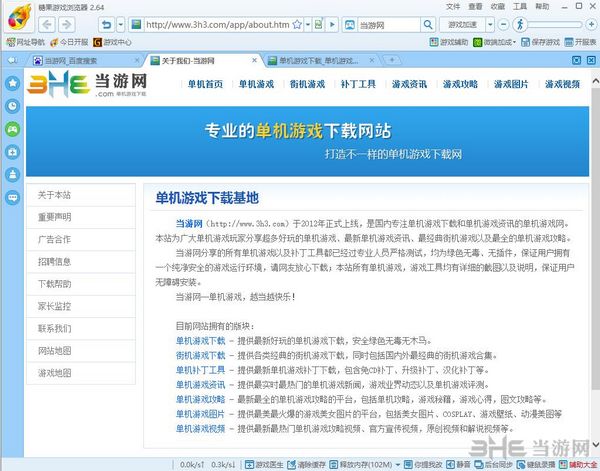Close the 关于我们-当游网 tab
The height and width of the screenshot is (471, 600).
(254, 60)
